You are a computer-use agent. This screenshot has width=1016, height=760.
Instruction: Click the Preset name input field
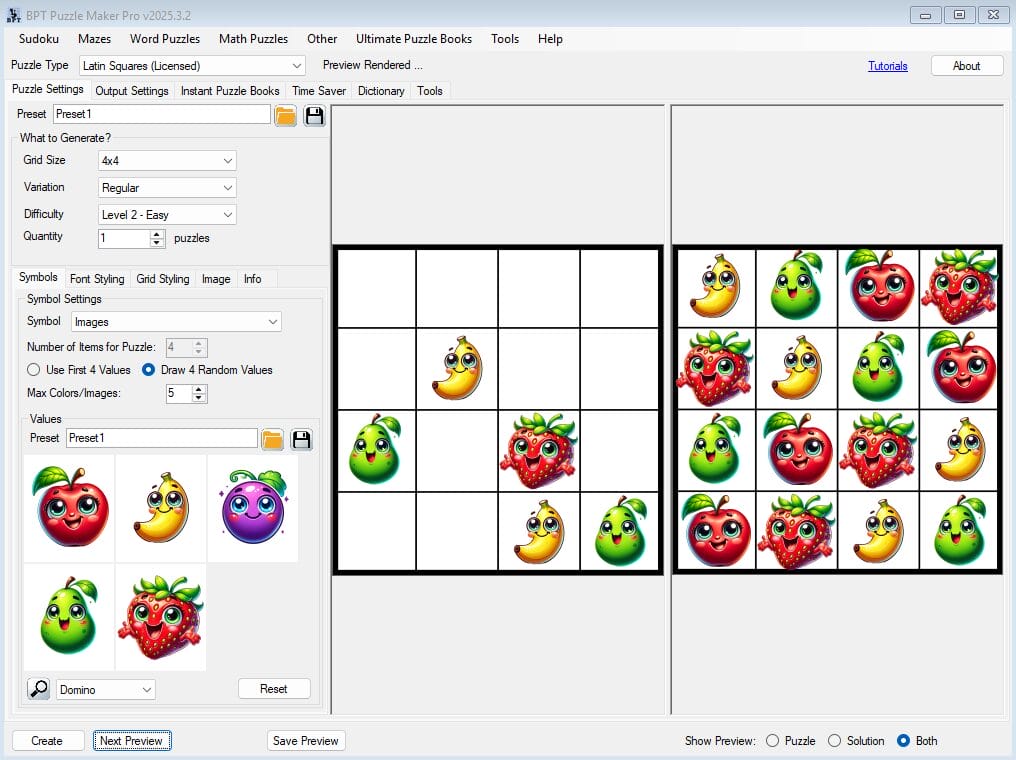[x=161, y=115]
